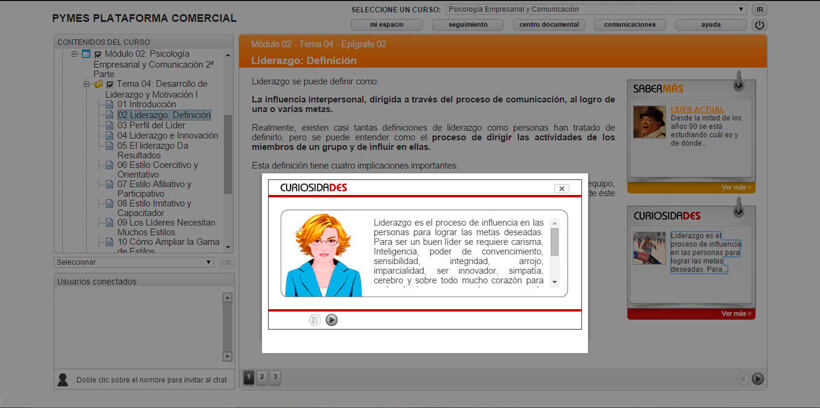Open 09 Los Líderes Necesitan Muchos Estilos
Image resolution: width=820 pixels, height=408 pixels.
point(166,228)
